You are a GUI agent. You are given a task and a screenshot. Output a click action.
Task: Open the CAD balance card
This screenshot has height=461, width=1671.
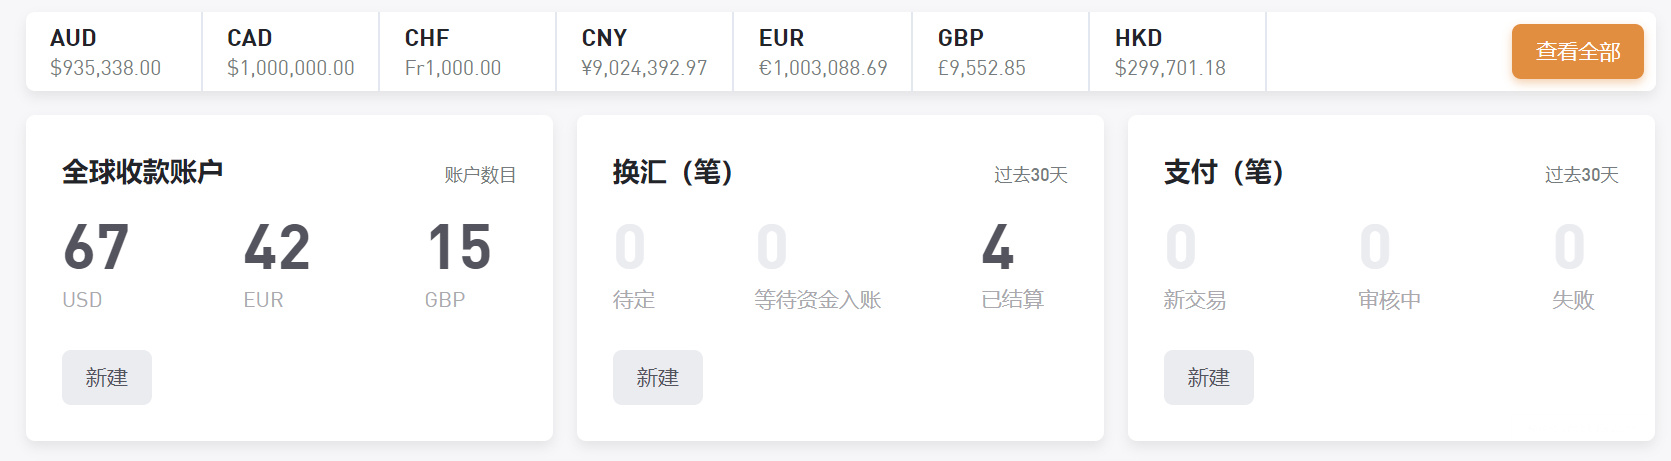point(291,52)
